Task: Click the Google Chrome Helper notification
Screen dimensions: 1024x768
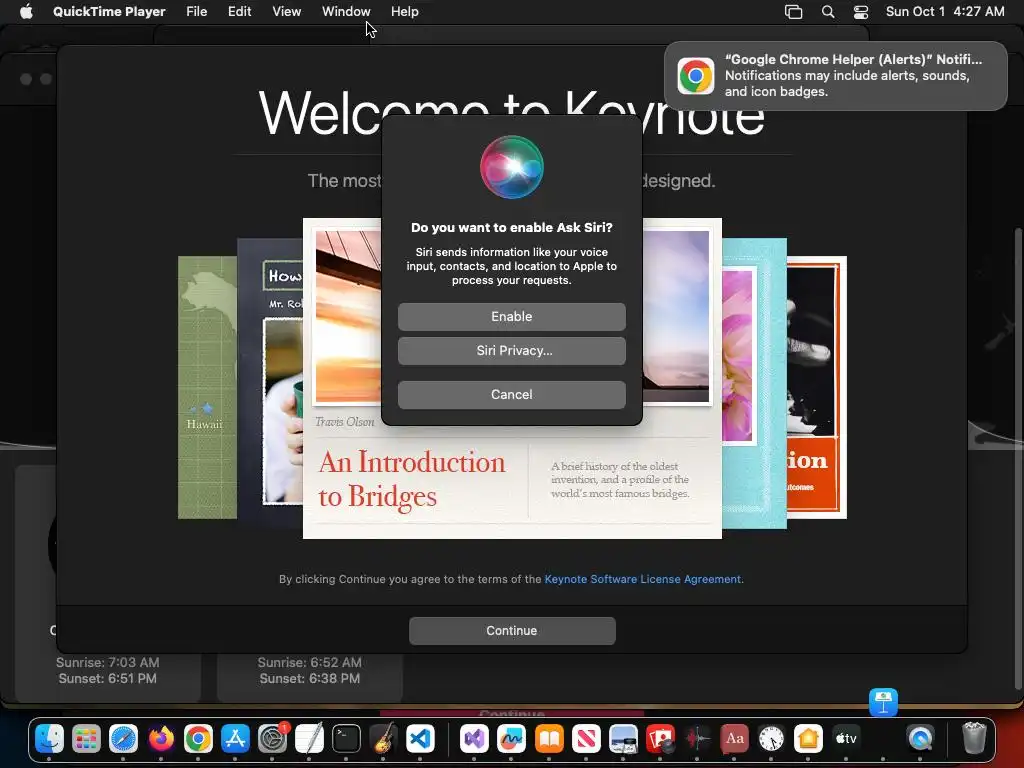Action: click(836, 76)
